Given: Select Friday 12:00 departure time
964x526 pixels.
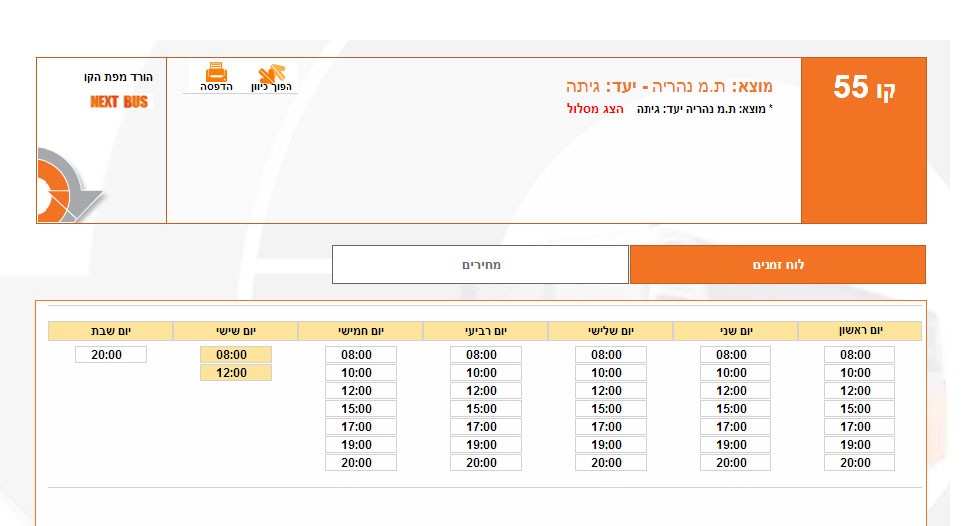Looking at the screenshot, I should [x=236, y=373].
